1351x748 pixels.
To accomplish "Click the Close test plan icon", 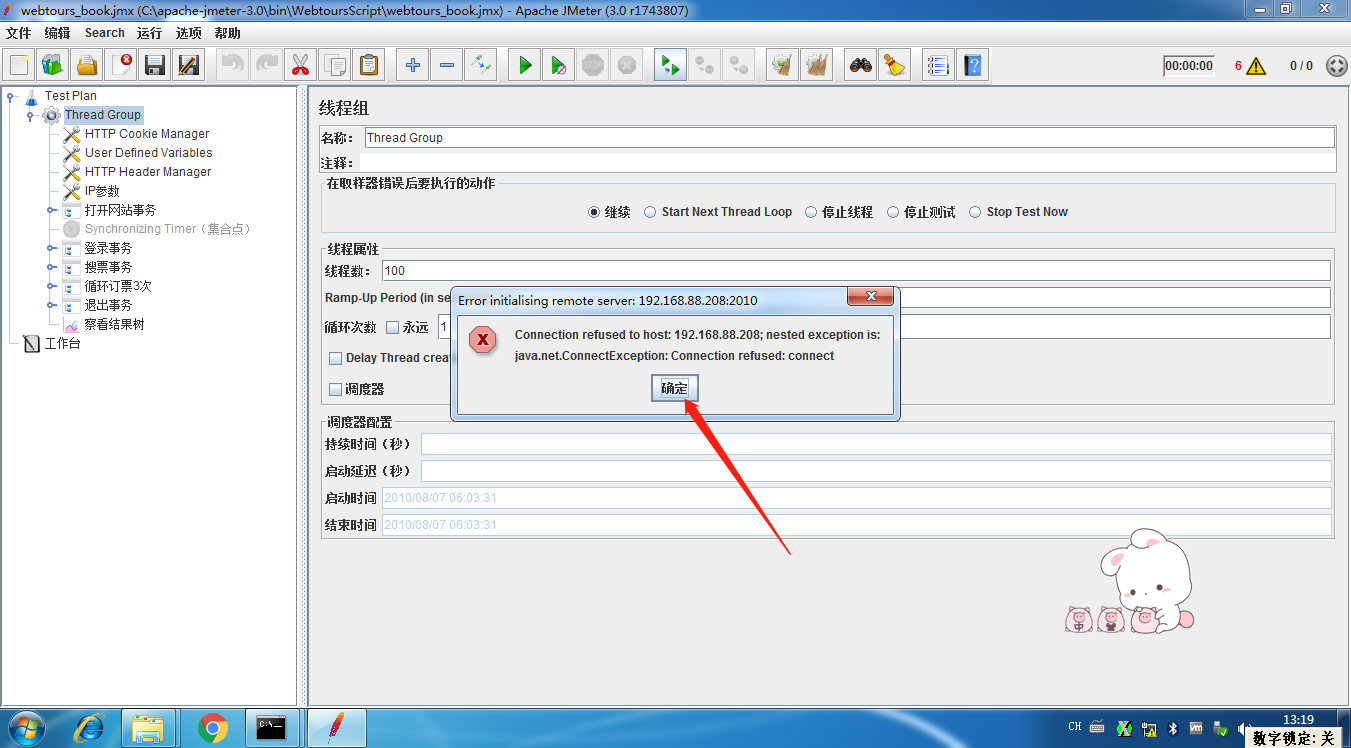I will coord(121,66).
